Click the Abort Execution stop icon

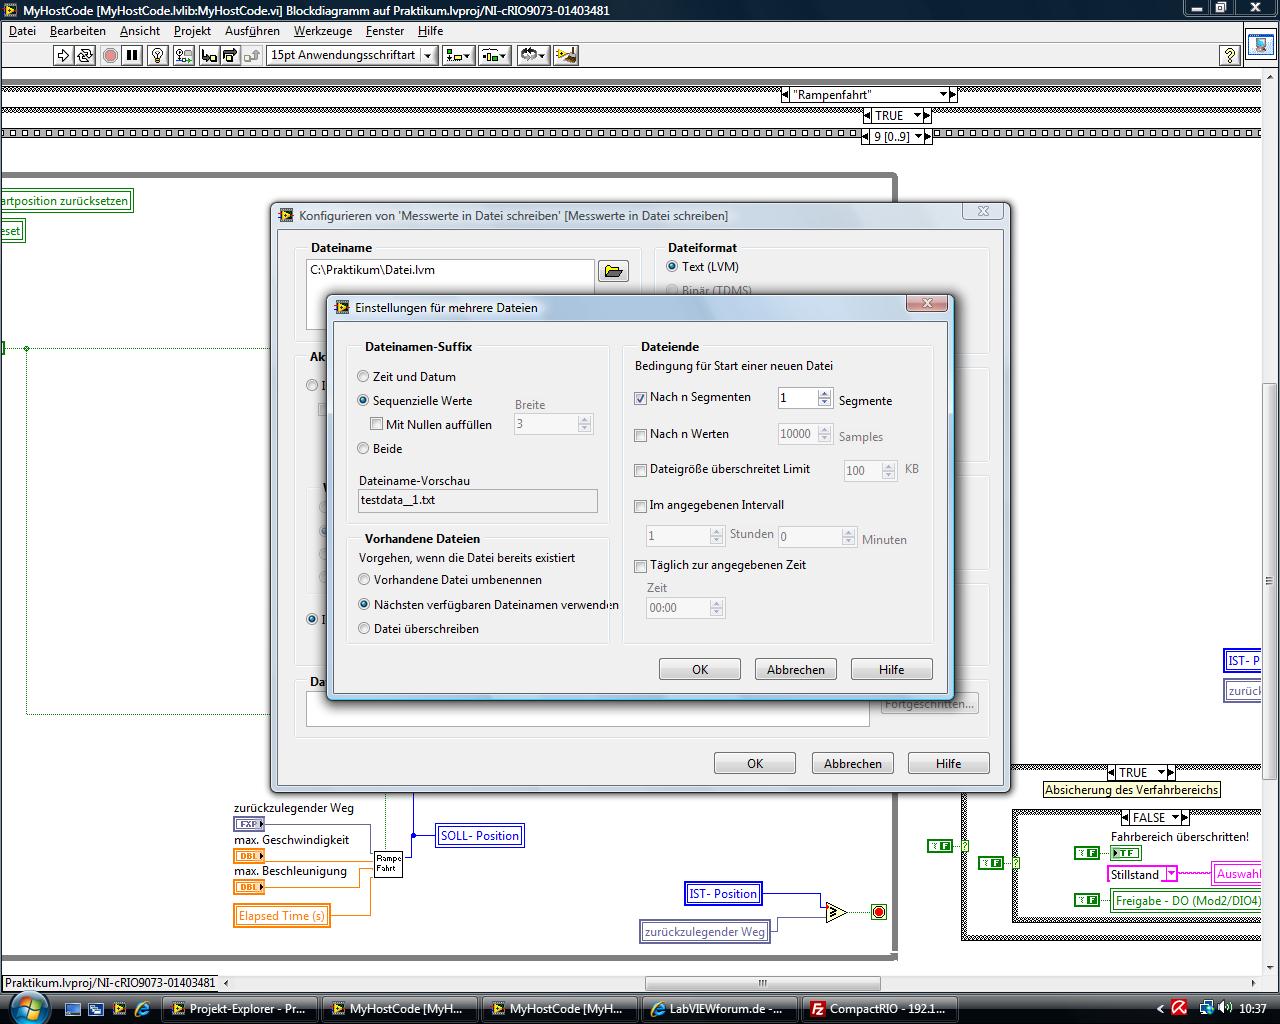[110, 56]
